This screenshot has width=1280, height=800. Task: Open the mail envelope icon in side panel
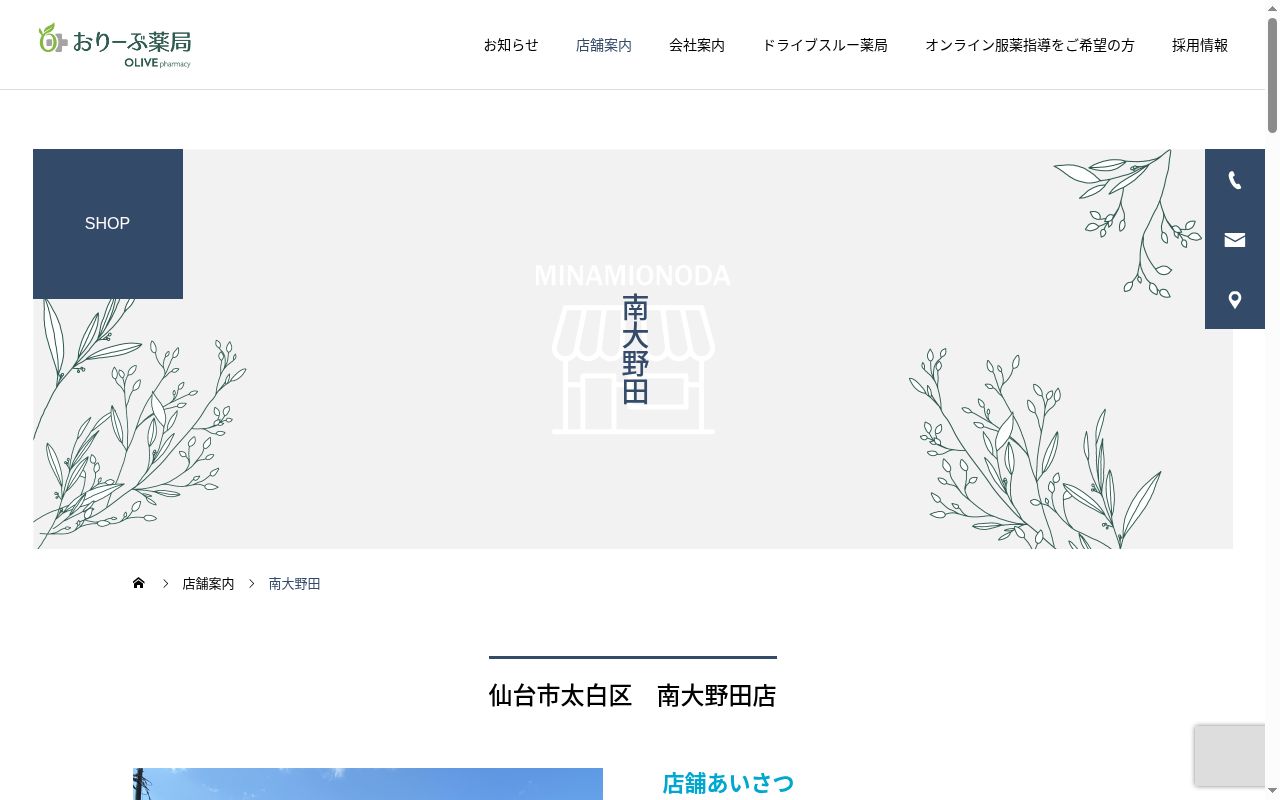(x=1235, y=240)
